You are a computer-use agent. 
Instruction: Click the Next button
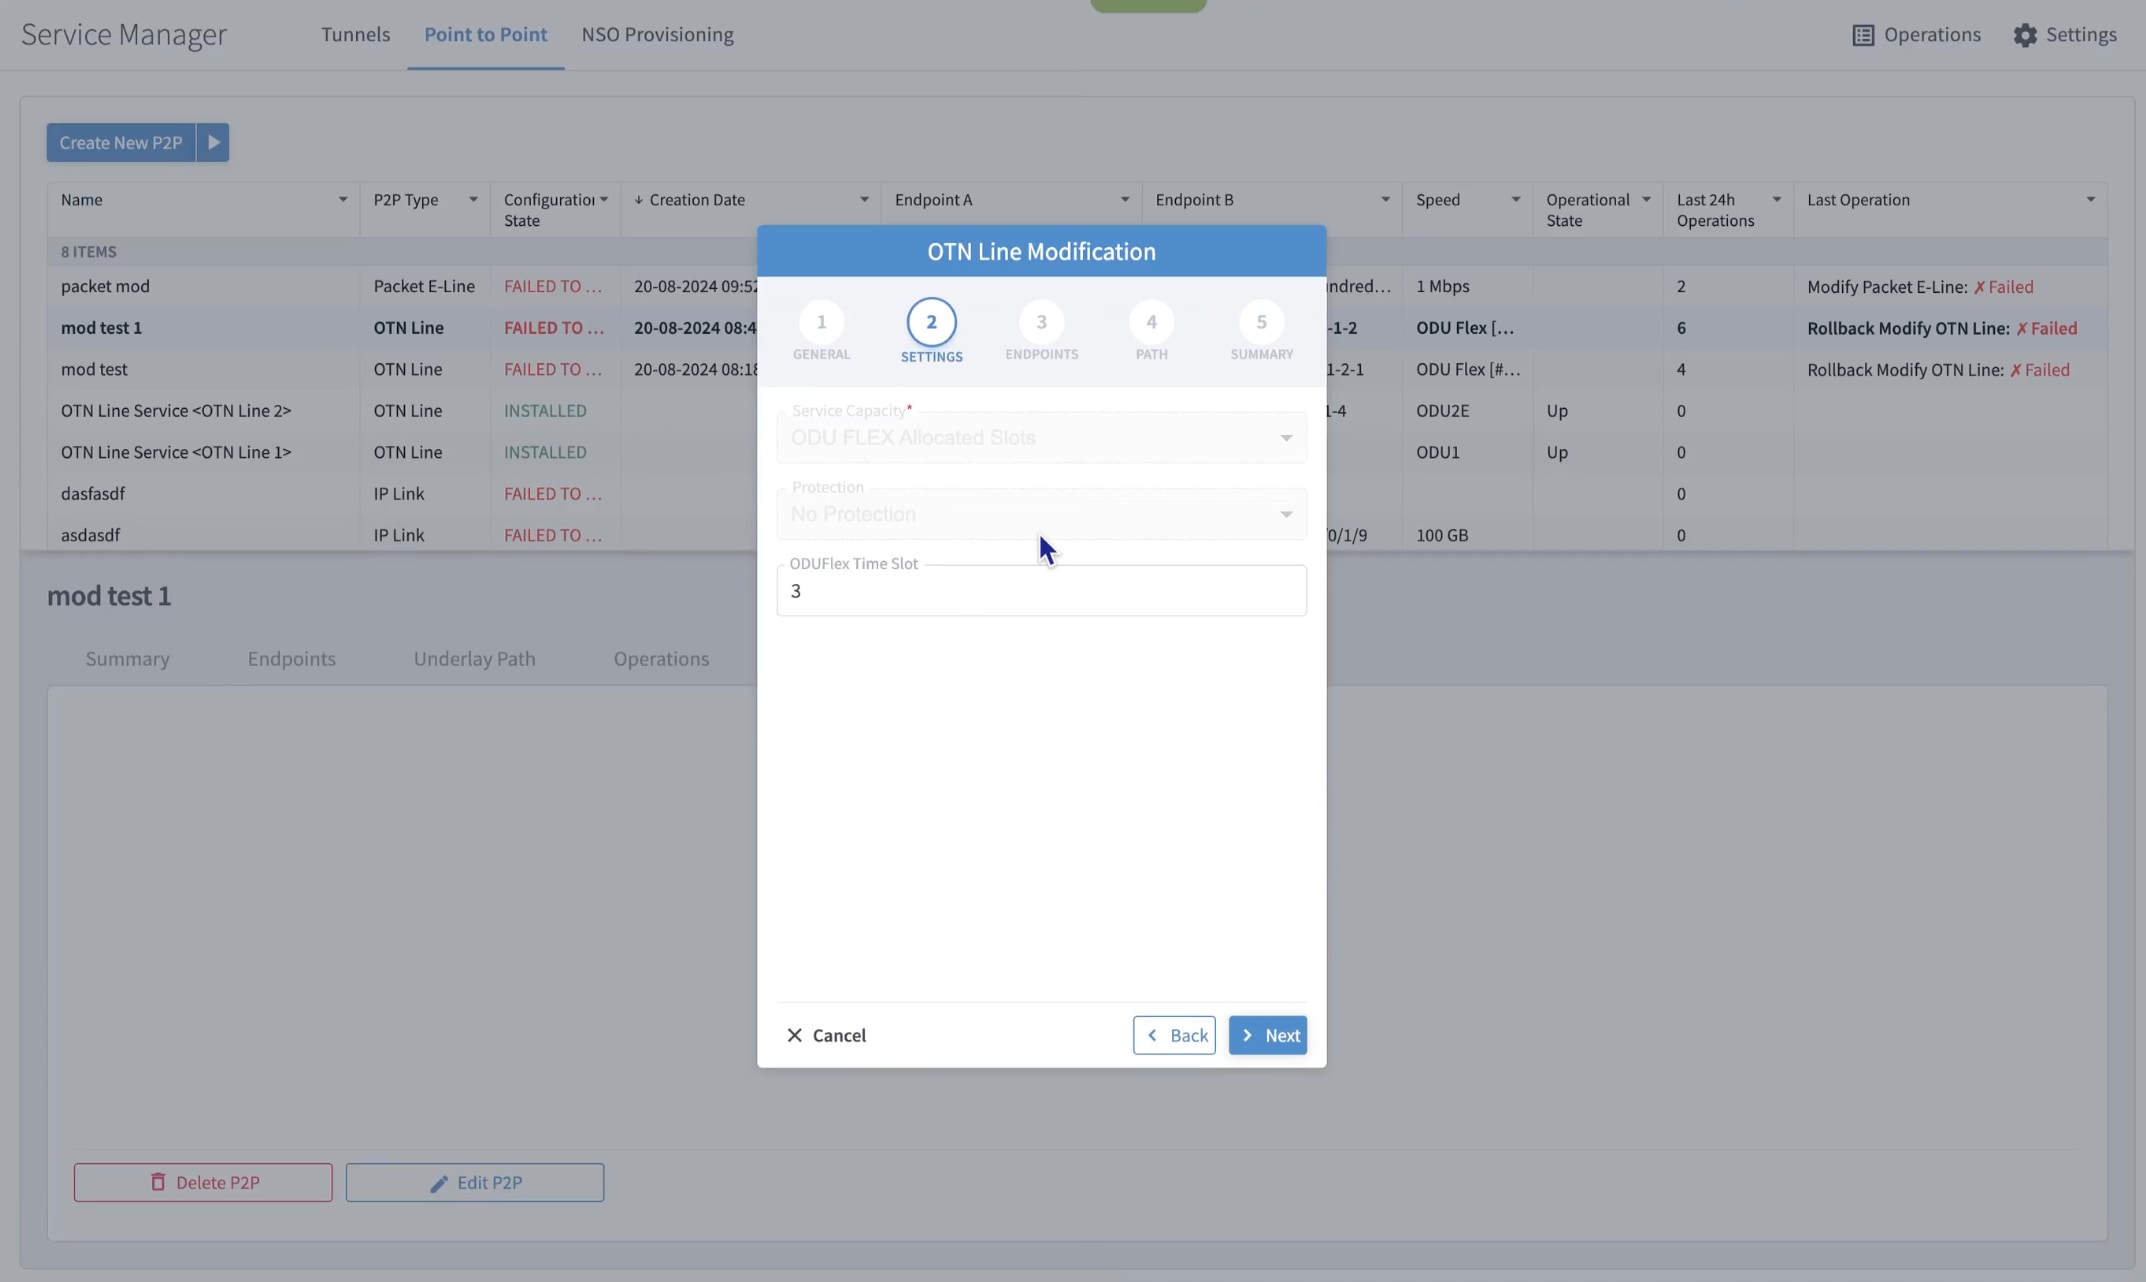pyautogui.click(x=1267, y=1035)
